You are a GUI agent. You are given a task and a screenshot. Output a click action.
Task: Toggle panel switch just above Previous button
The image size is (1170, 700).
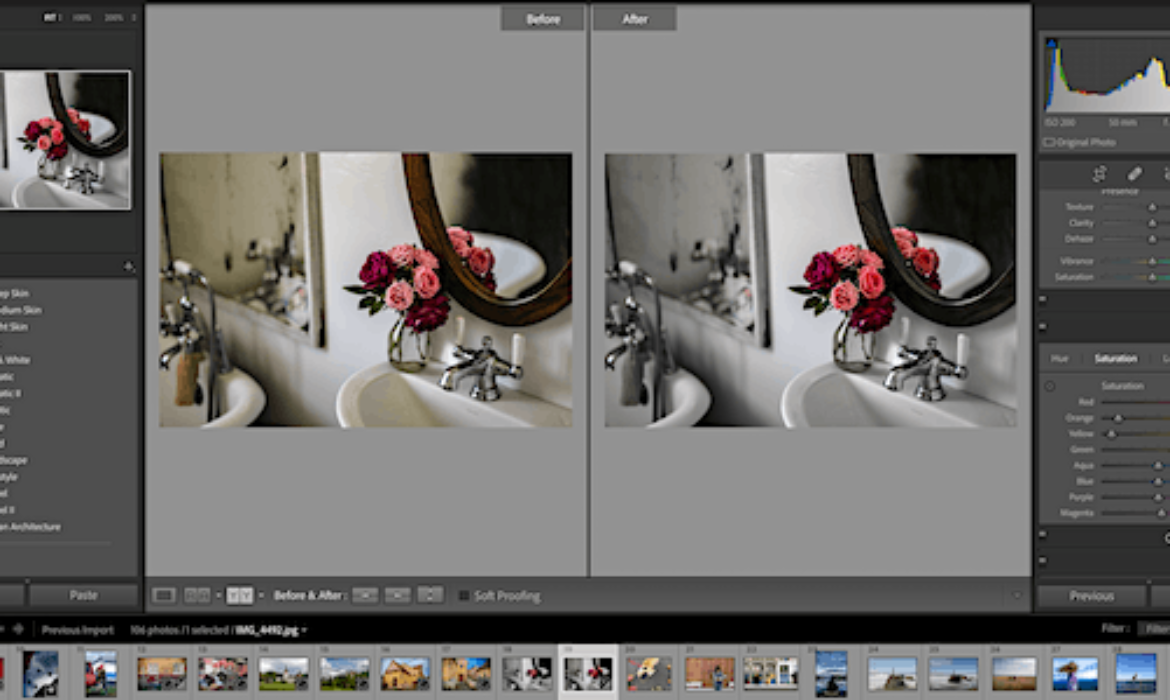[1043, 560]
